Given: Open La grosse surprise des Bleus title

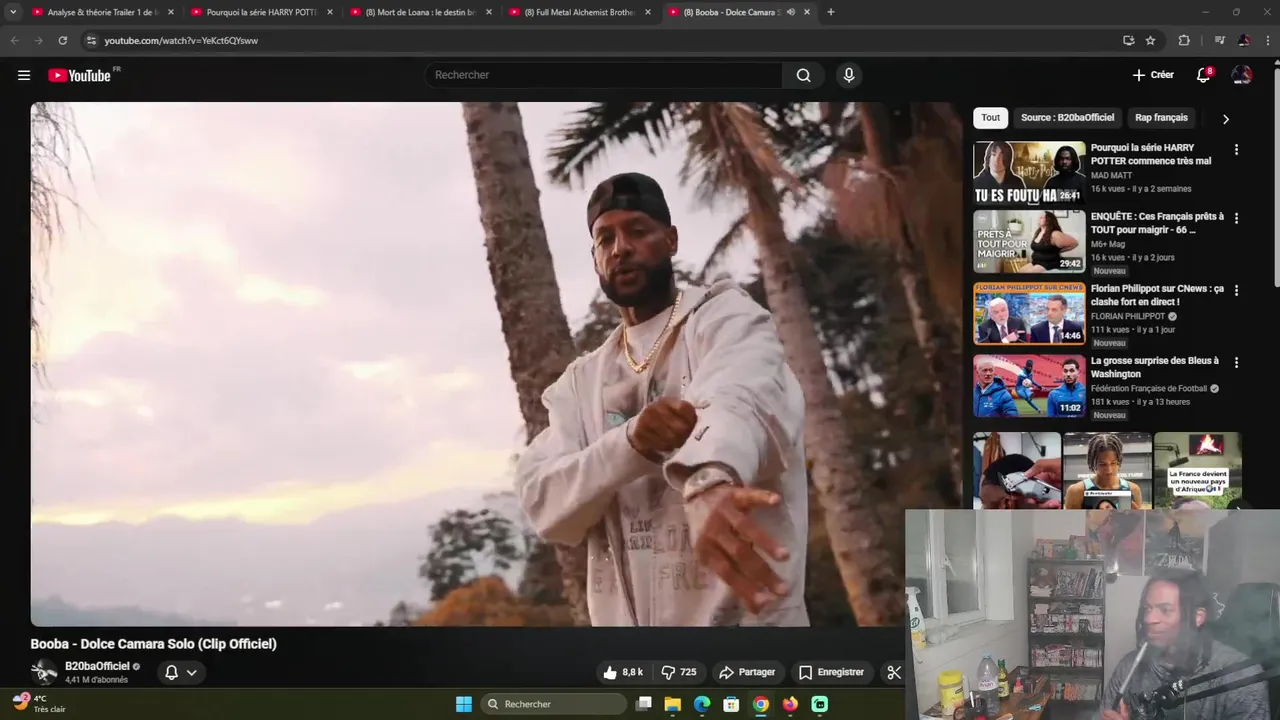Looking at the screenshot, I should pos(1154,367).
